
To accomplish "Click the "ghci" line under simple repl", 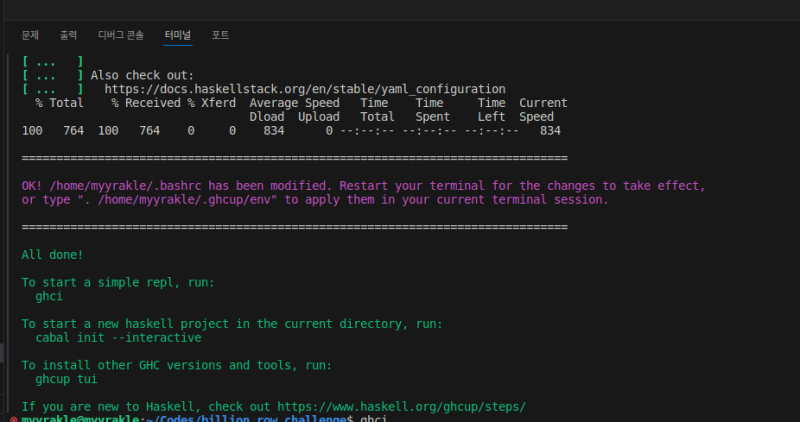I will [50, 297].
